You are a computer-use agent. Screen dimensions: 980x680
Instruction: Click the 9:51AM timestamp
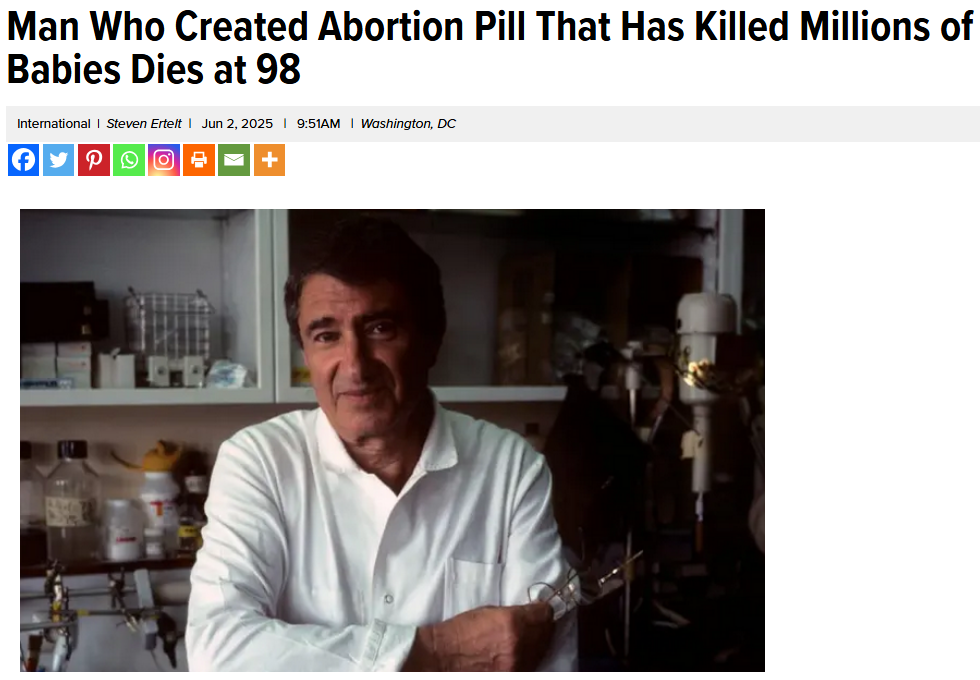(318, 124)
